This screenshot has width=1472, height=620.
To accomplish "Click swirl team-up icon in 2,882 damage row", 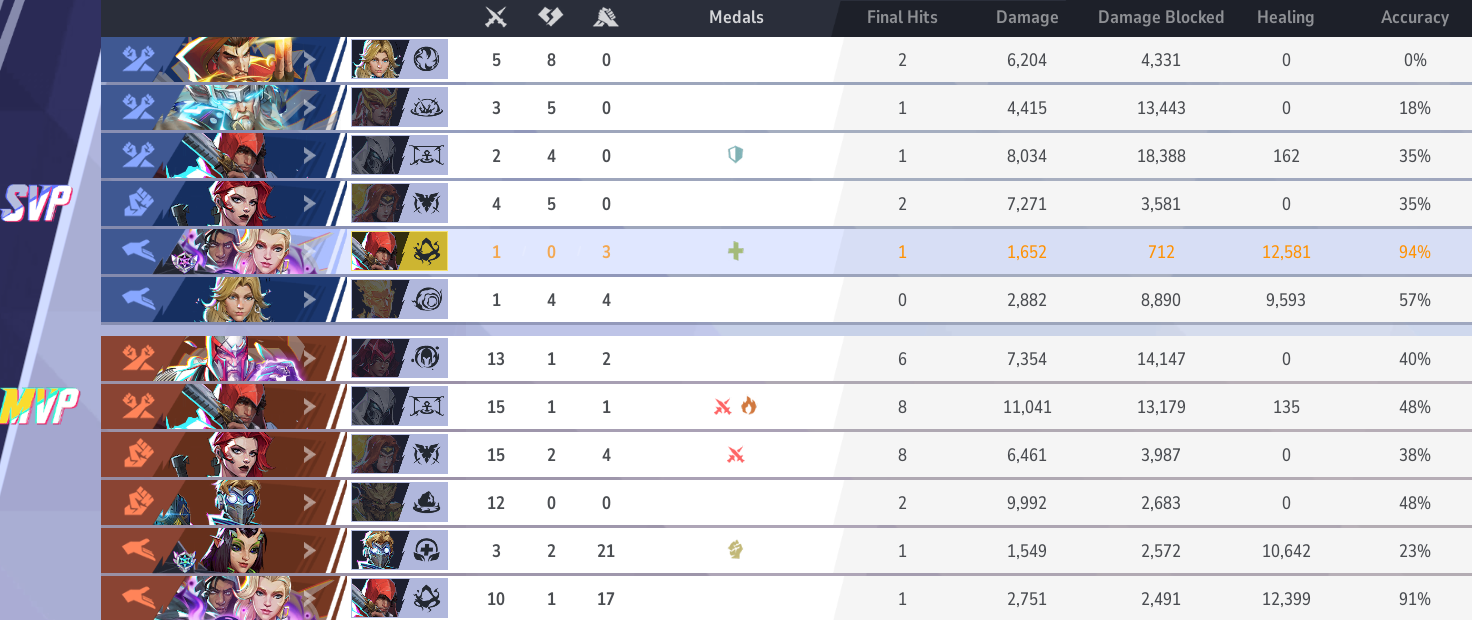I will point(428,299).
